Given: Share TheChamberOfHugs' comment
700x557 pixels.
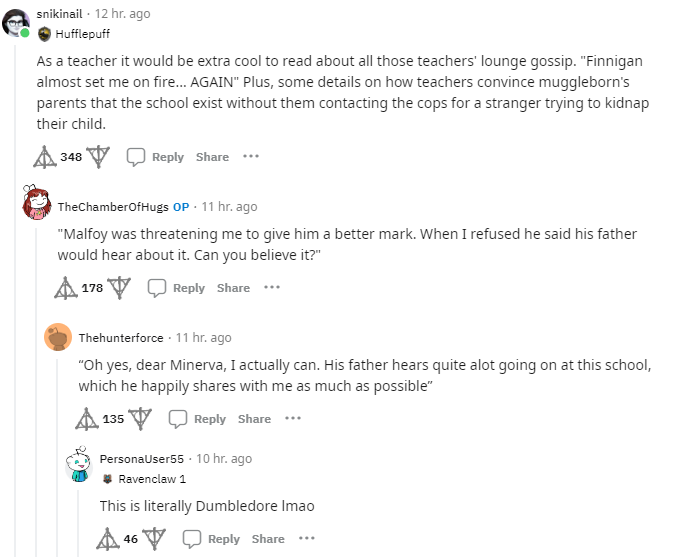Looking at the screenshot, I should click(233, 288).
